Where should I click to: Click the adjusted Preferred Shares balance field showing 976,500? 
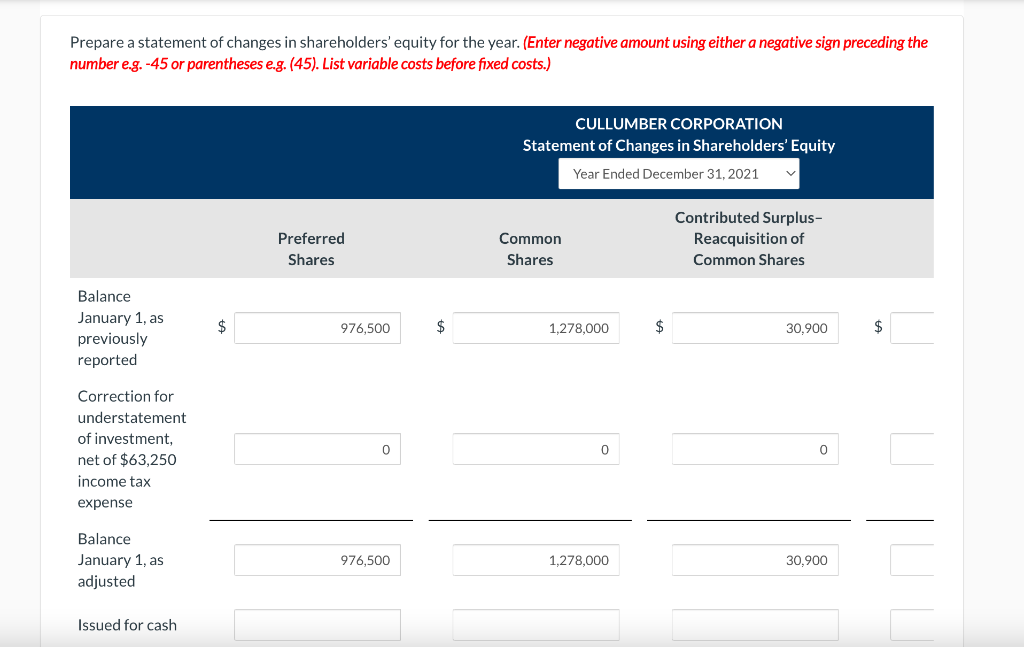pos(317,560)
